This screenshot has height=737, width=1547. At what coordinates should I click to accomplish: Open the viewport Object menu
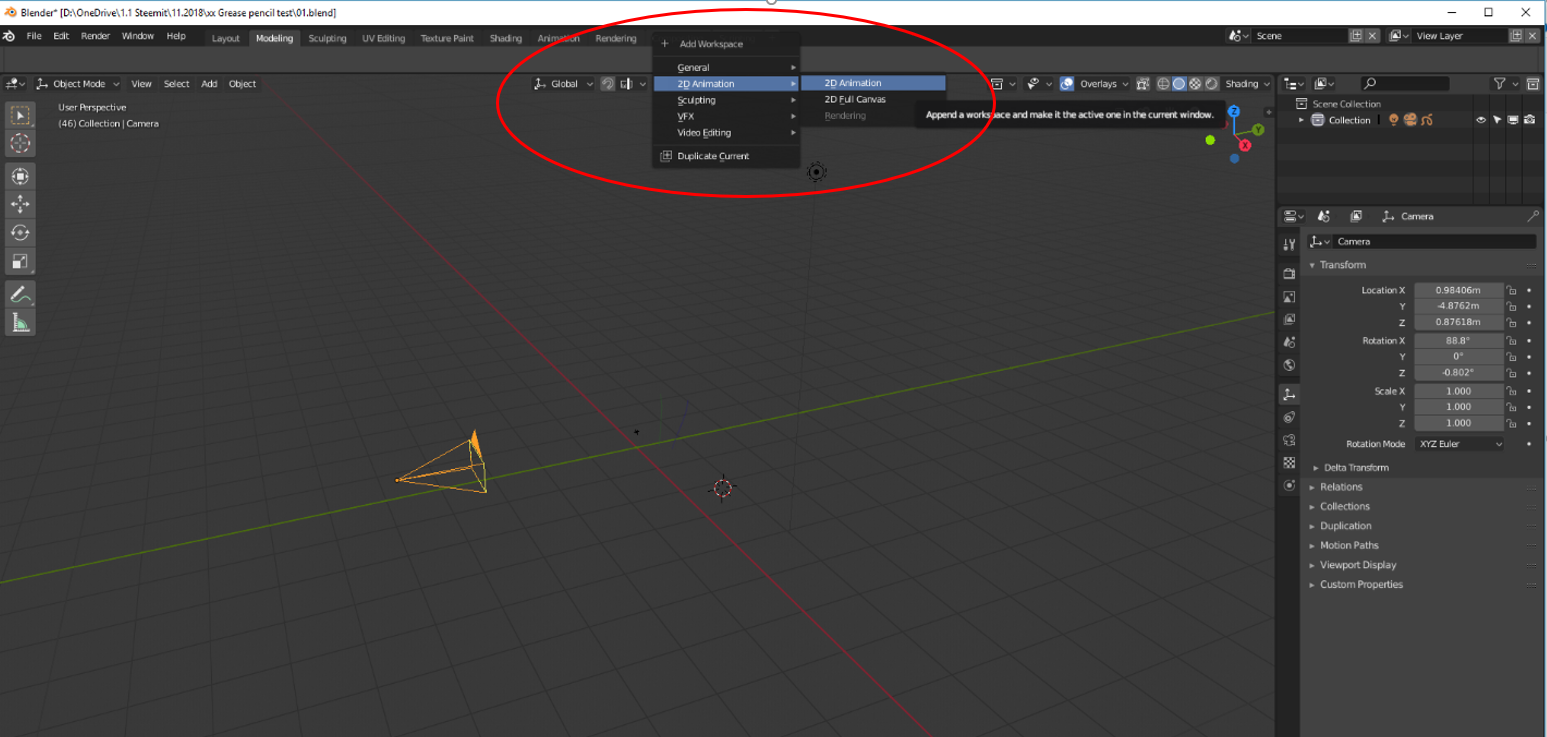point(242,84)
